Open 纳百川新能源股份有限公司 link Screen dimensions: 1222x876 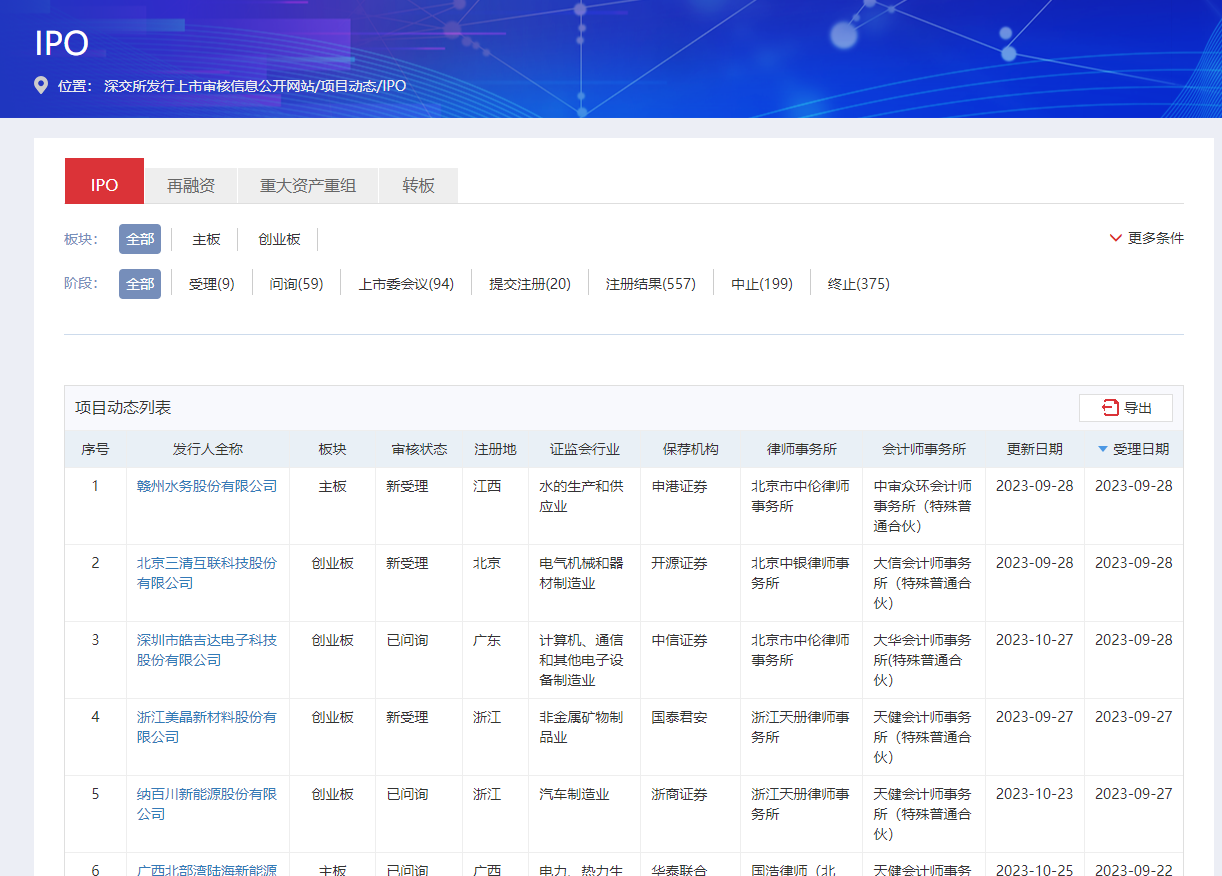point(207,804)
